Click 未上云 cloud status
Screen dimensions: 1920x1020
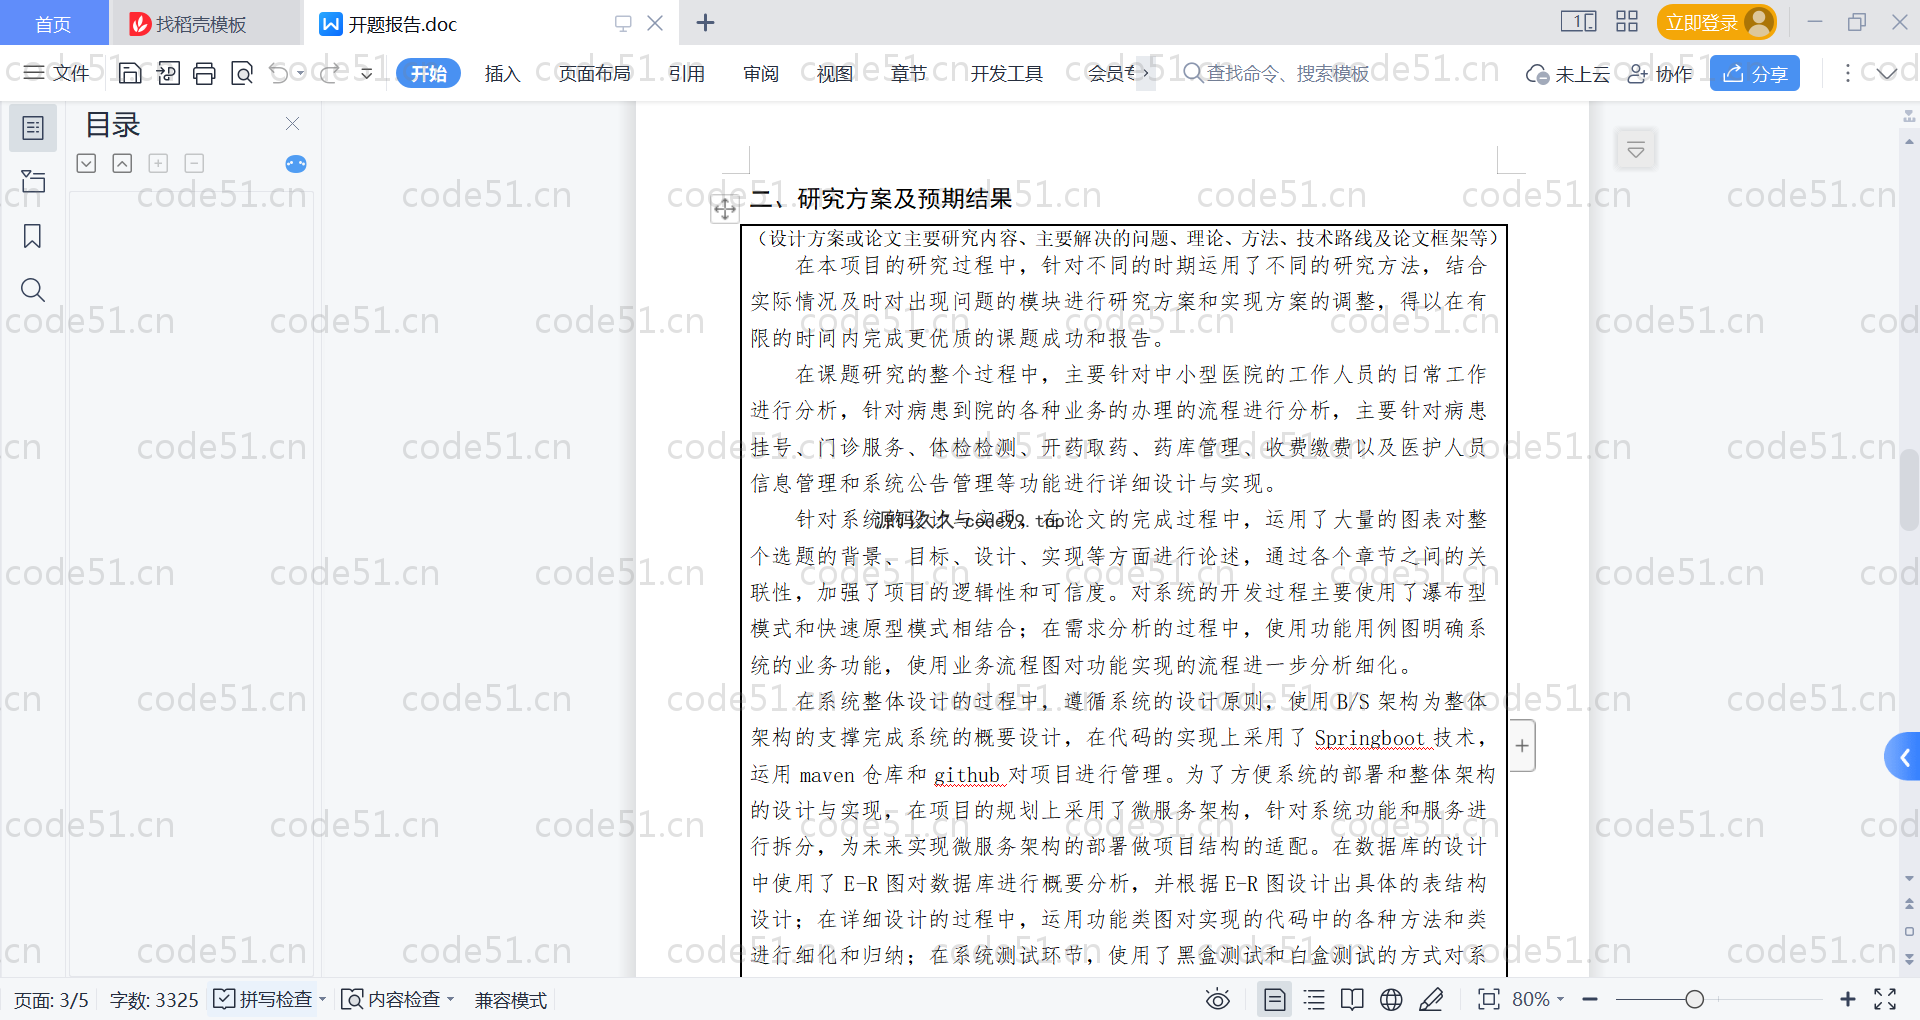tap(1568, 74)
